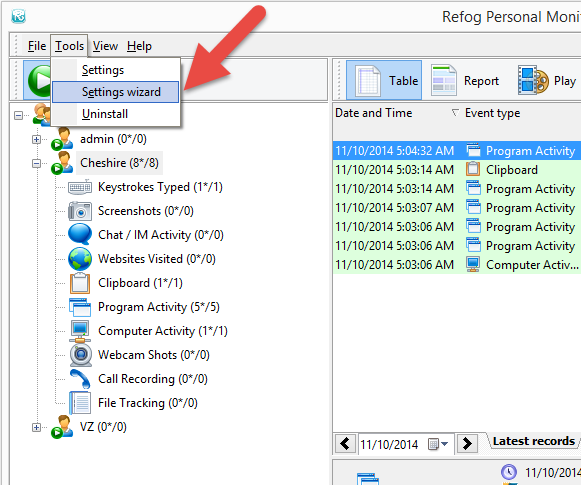
Task: Open Computer Activity (1*/1) log
Action: (163, 331)
